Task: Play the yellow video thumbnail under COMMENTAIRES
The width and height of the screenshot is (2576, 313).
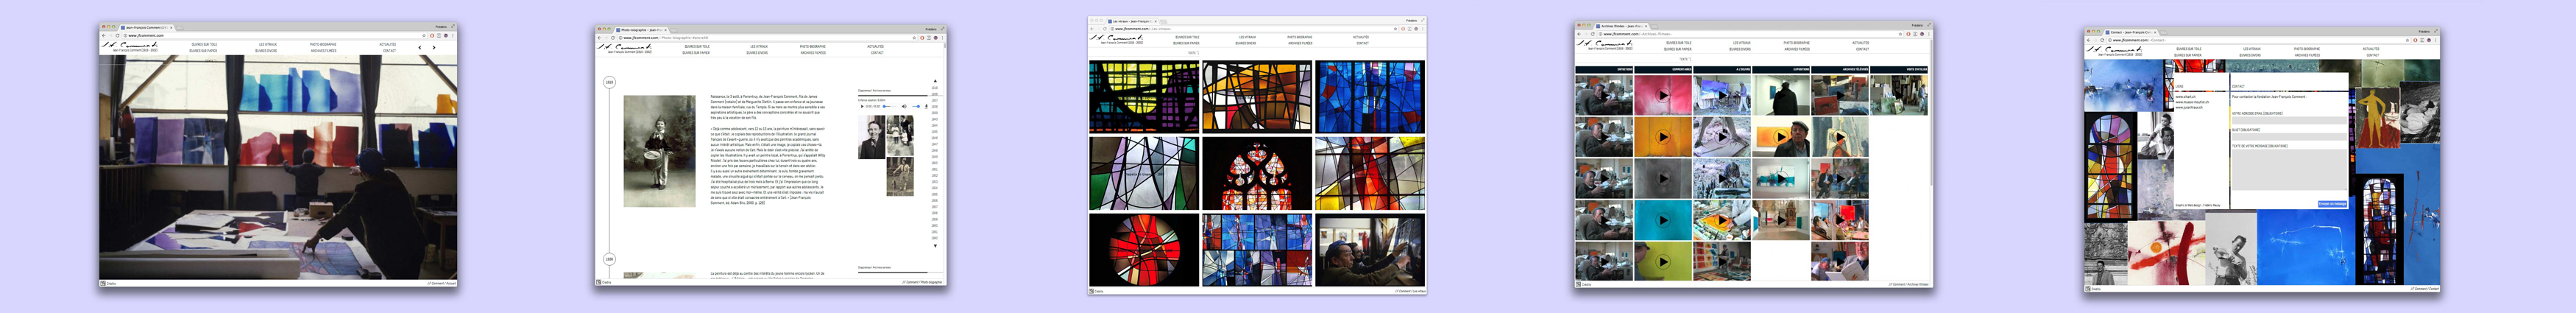Action: [1664, 261]
